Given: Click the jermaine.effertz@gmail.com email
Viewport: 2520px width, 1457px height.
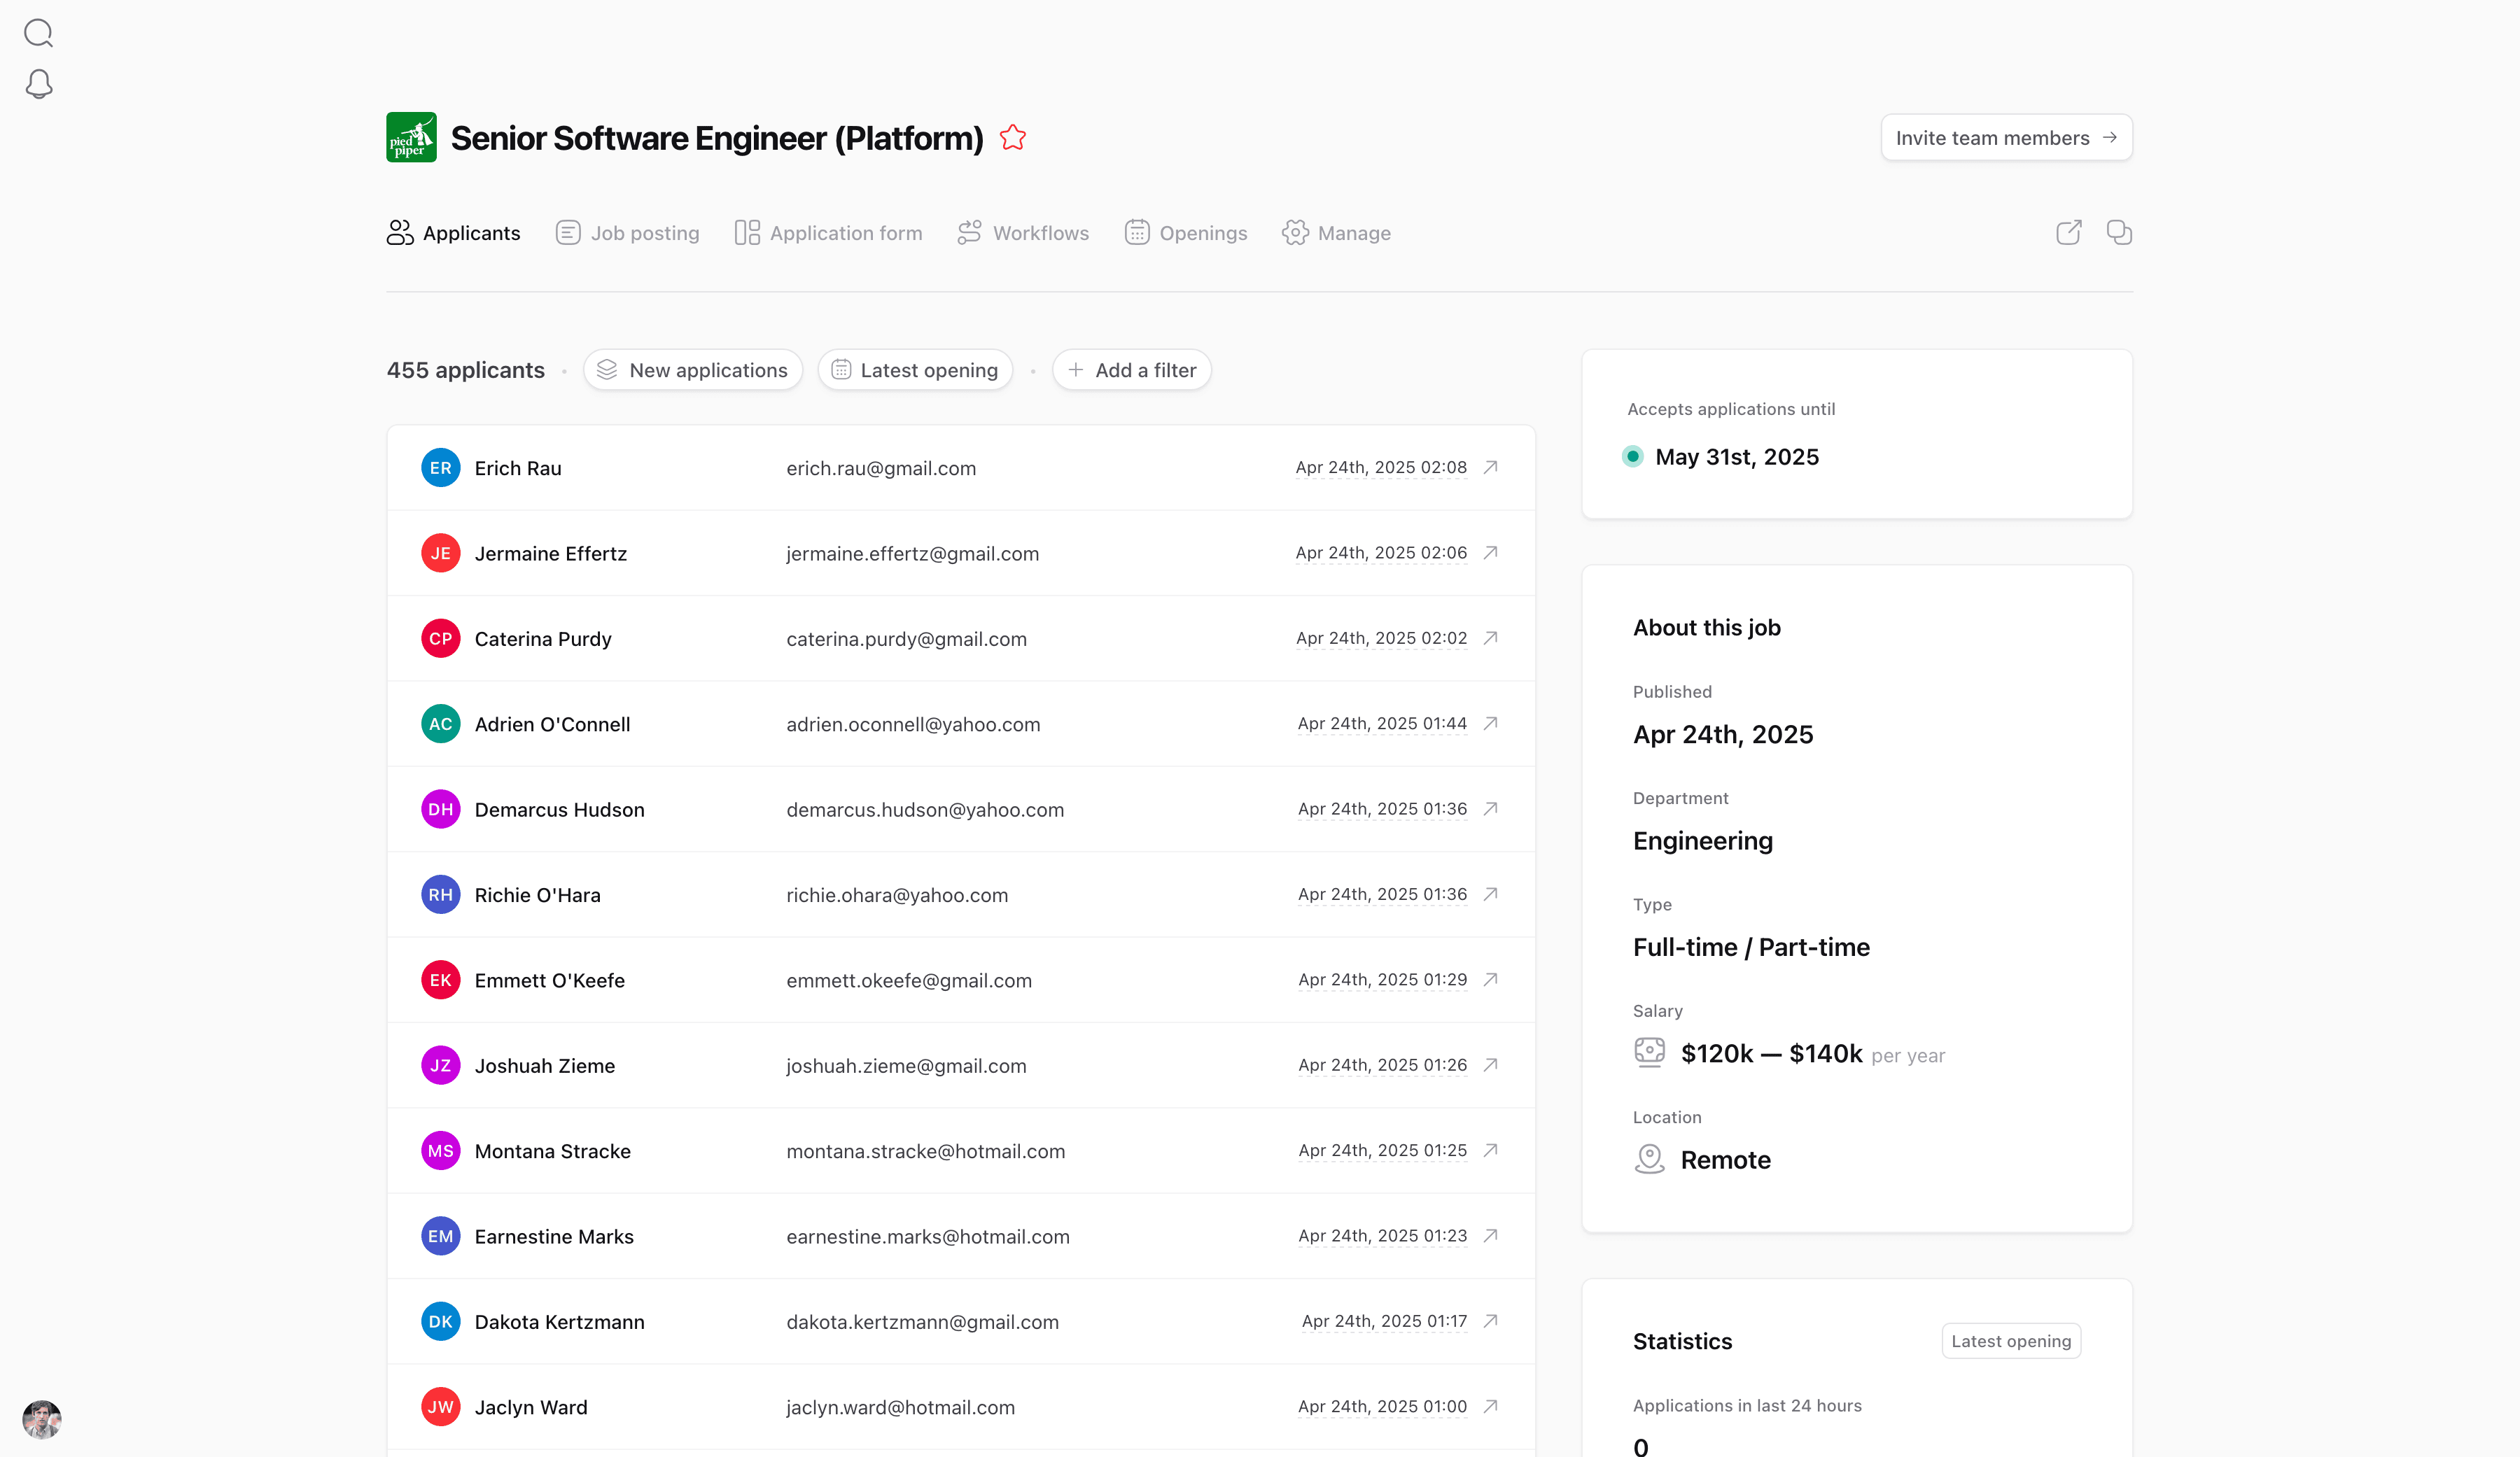Looking at the screenshot, I should pos(912,554).
